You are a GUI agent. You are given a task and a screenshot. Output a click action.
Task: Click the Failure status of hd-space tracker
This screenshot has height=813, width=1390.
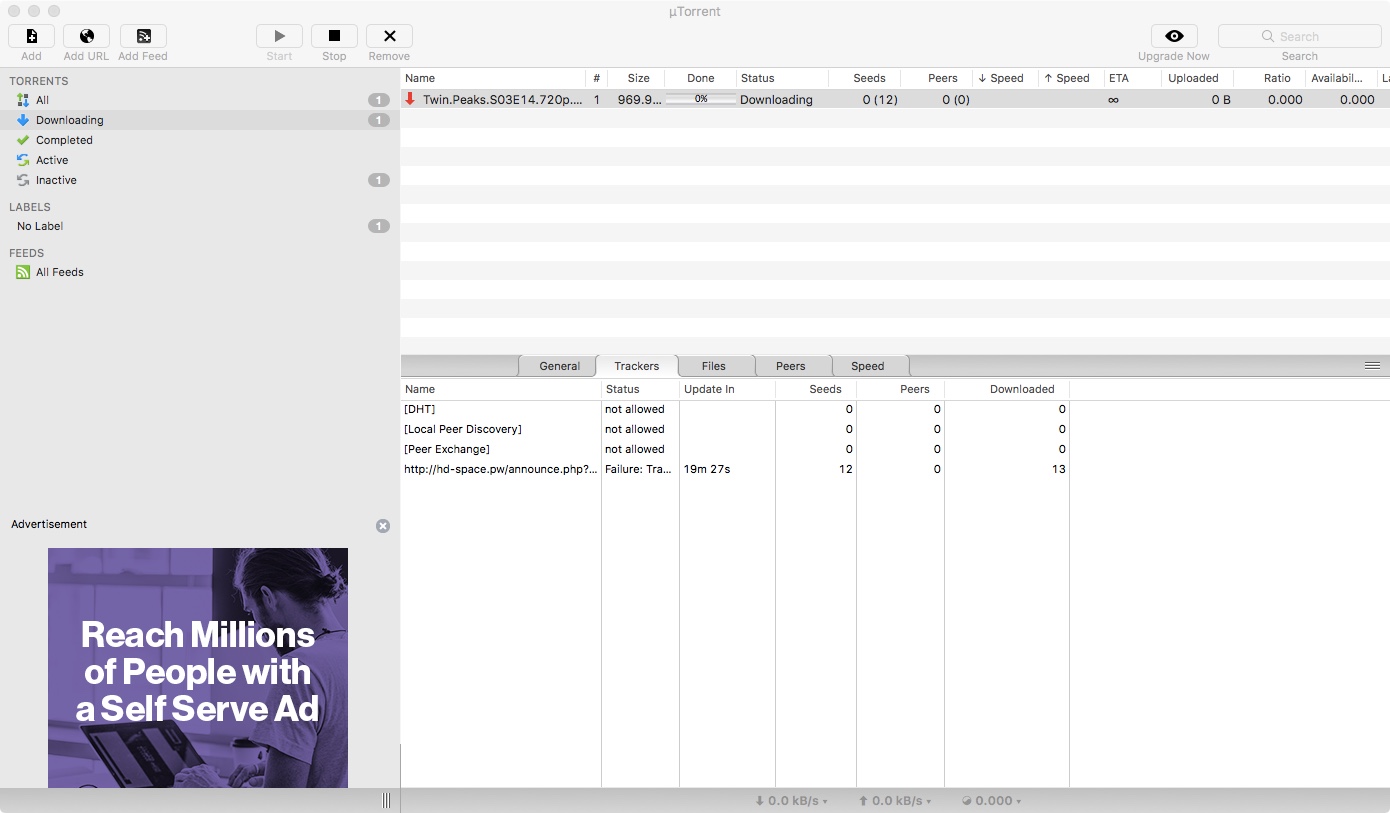[638, 469]
